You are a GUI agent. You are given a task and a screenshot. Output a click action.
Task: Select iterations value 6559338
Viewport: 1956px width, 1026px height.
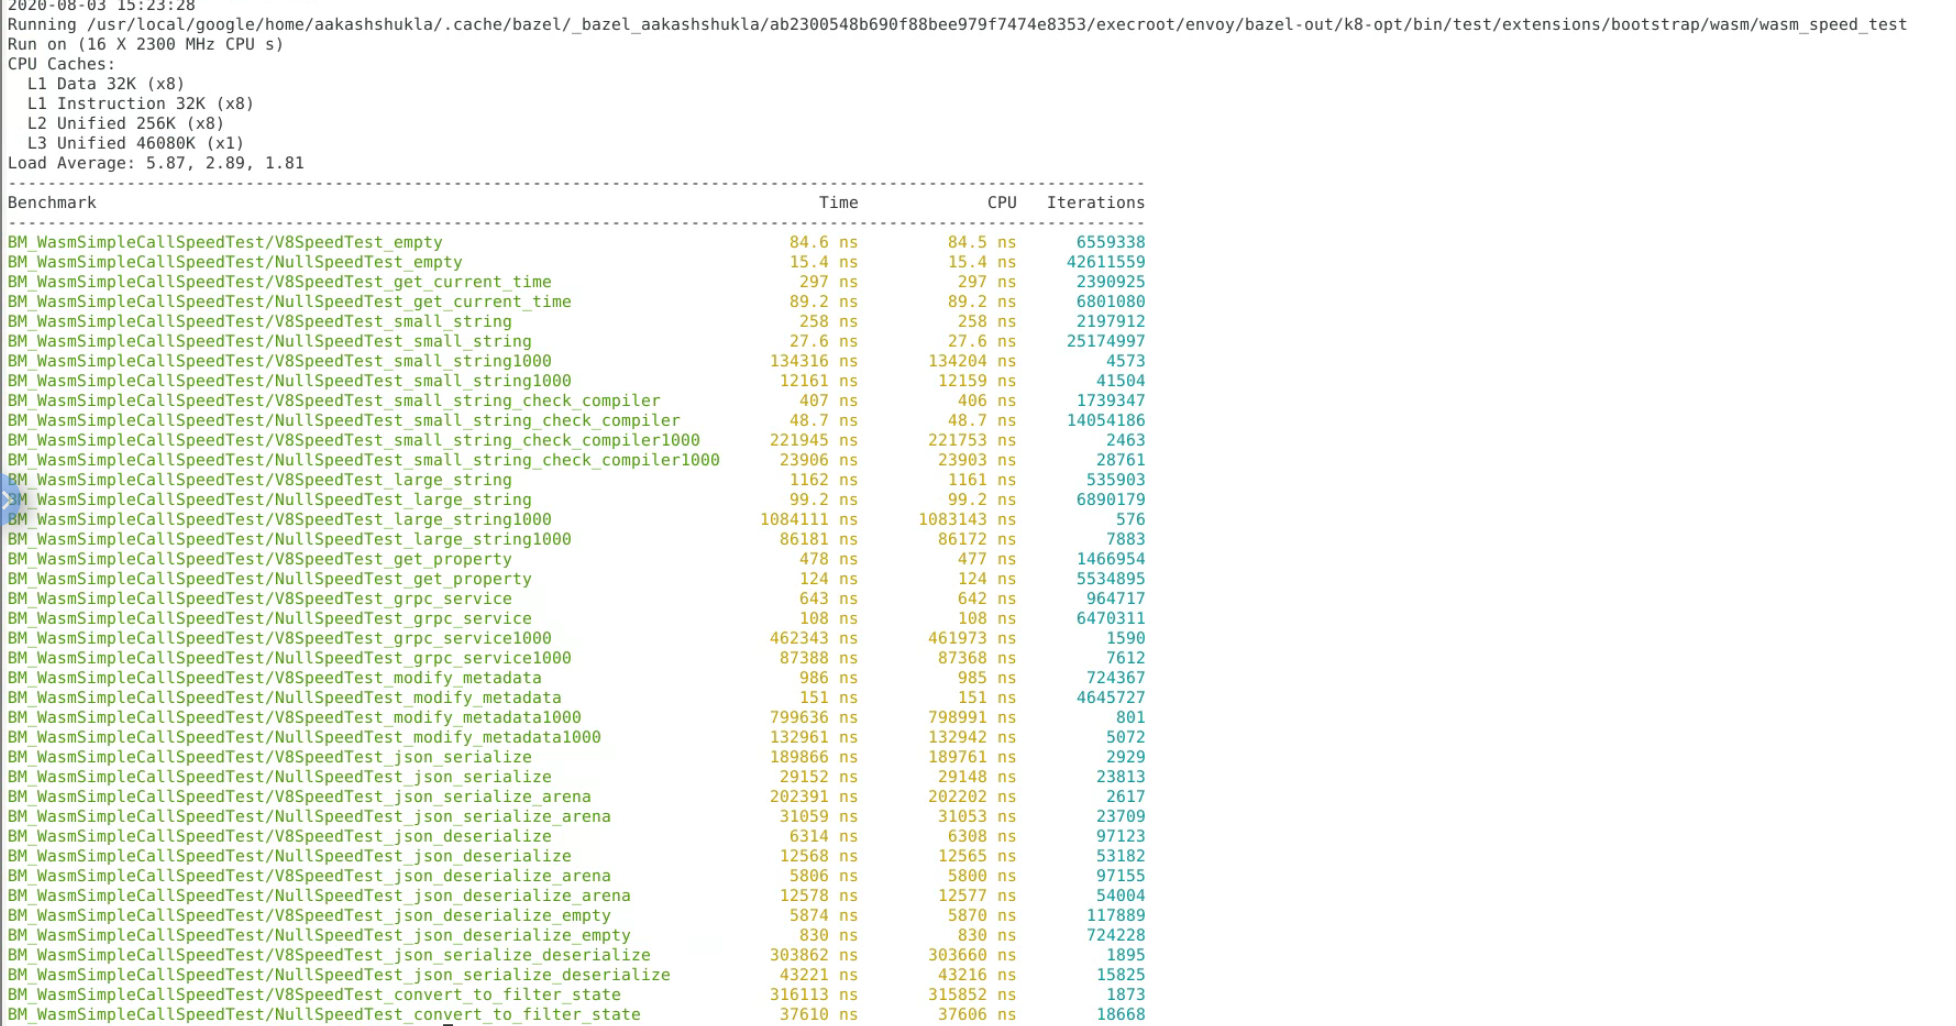pyautogui.click(x=1111, y=242)
